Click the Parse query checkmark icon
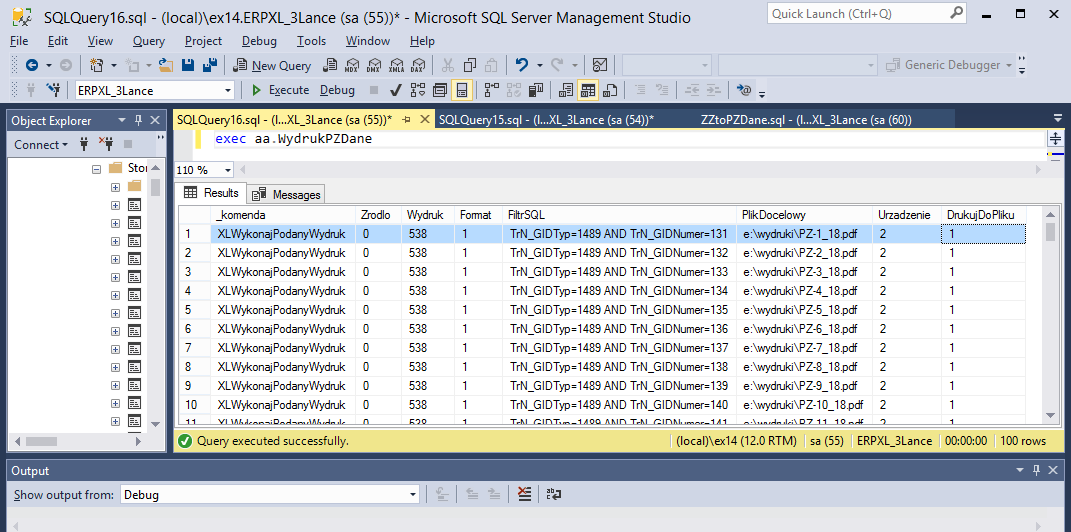This screenshot has height=532, width=1071. tap(396, 90)
